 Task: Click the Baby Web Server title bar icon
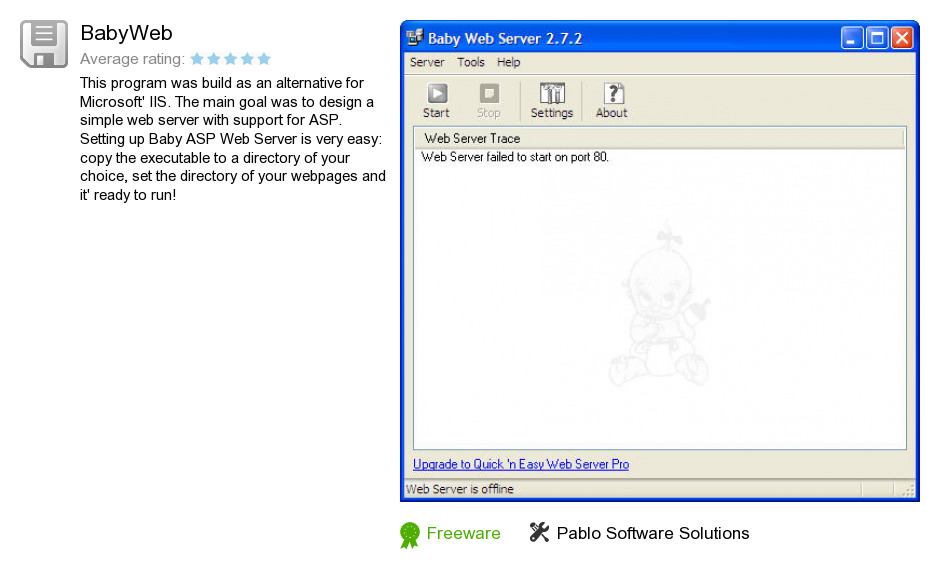click(x=415, y=38)
